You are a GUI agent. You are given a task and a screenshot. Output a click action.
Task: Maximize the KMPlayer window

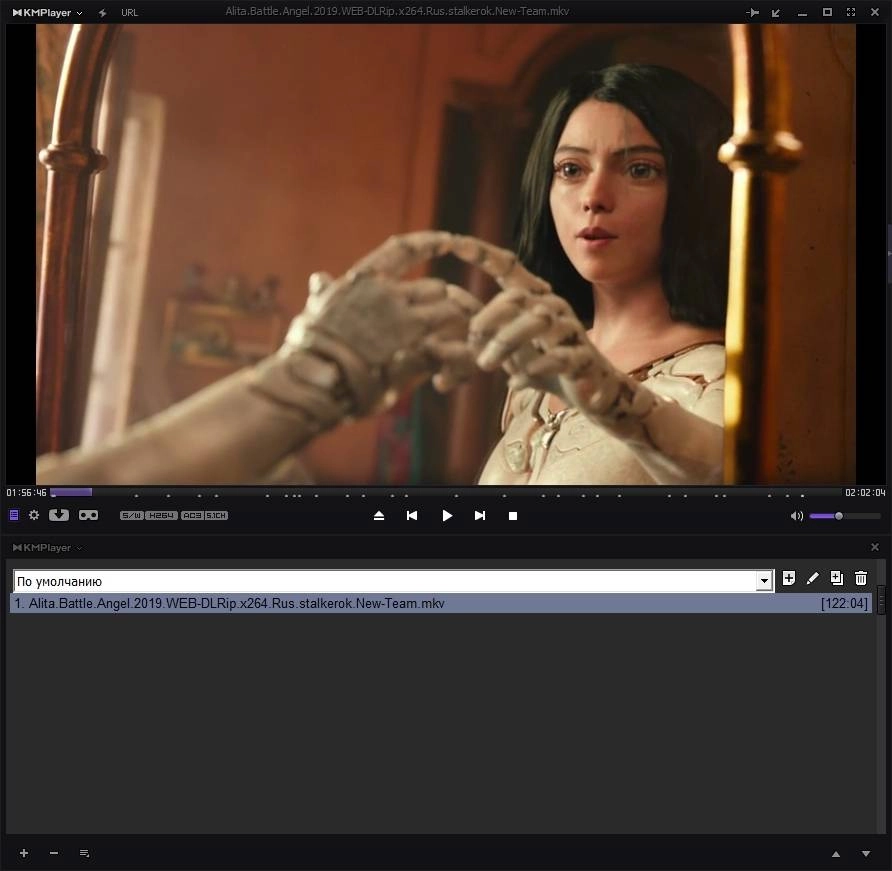click(827, 13)
